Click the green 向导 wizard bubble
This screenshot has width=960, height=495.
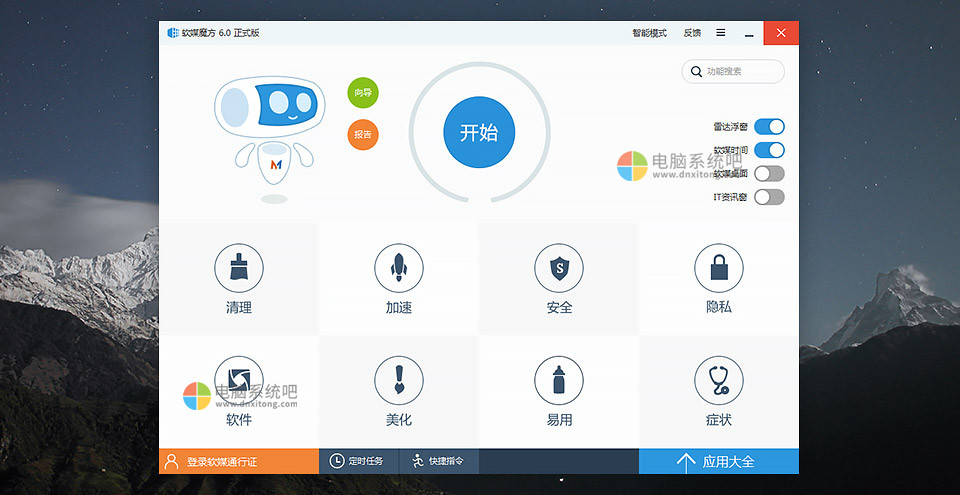click(363, 93)
